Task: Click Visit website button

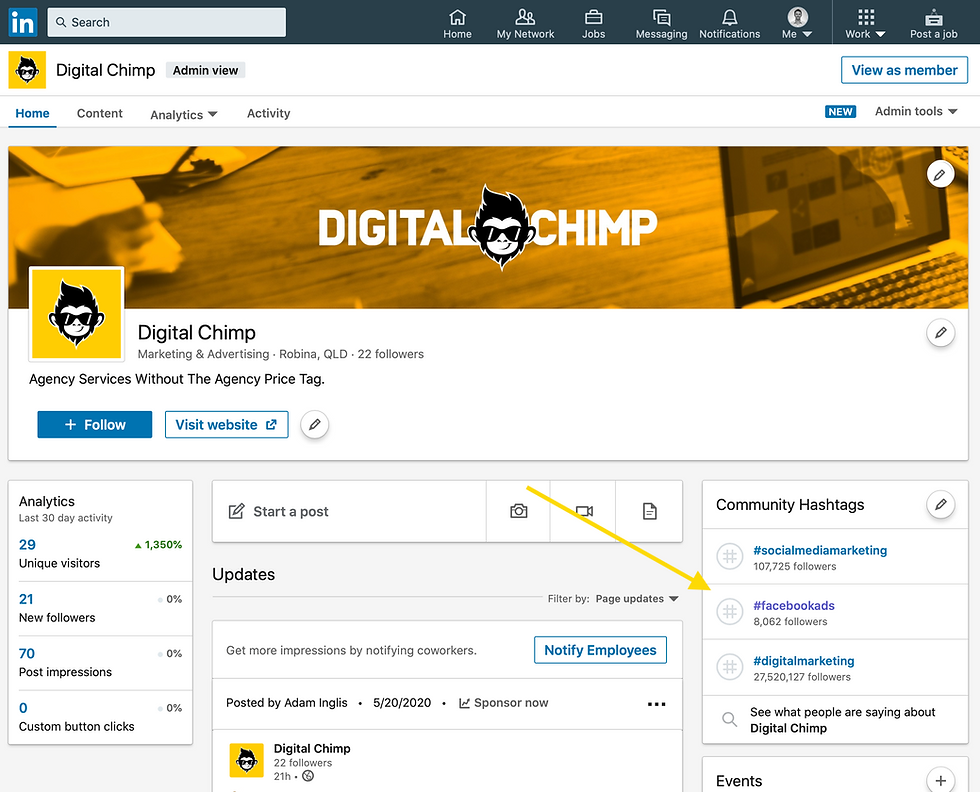Action: pyautogui.click(x=226, y=424)
